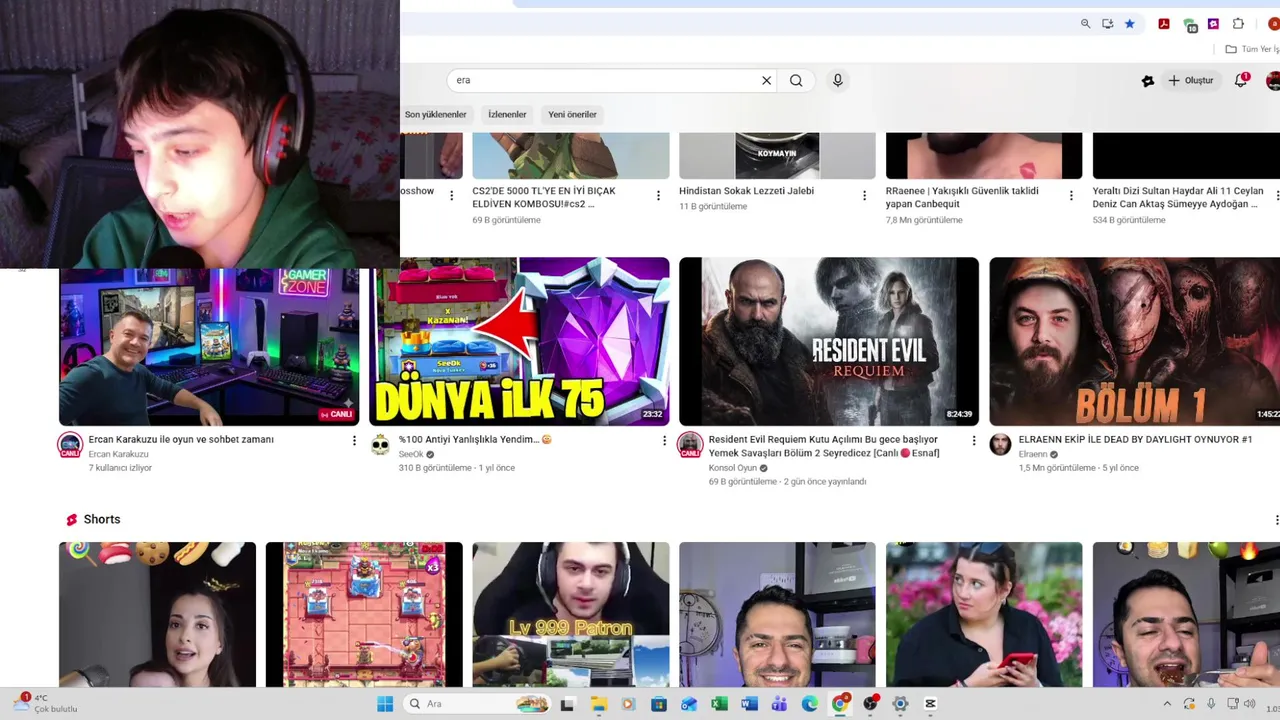
Task: Open CapCut from the taskbar
Action: click(930, 704)
